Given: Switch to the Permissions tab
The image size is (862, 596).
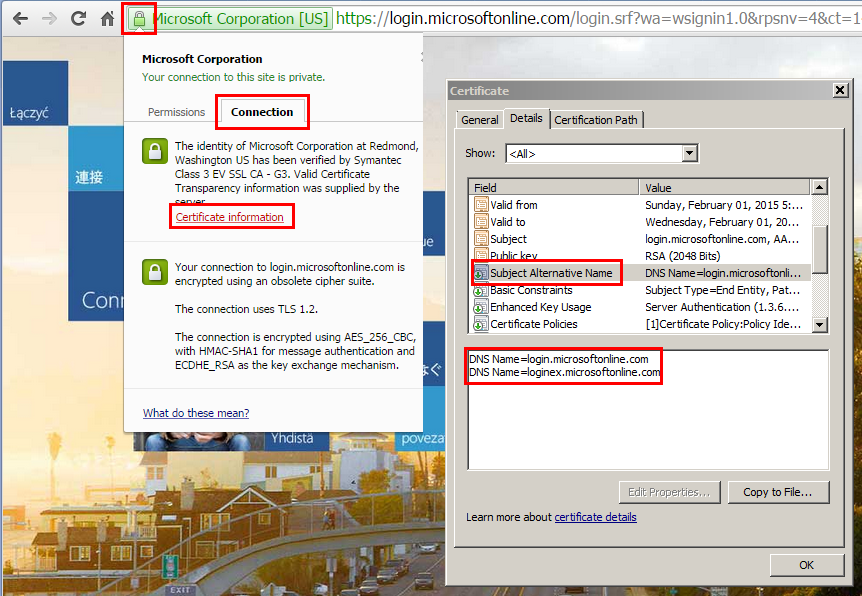Looking at the screenshot, I should click(x=176, y=112).
